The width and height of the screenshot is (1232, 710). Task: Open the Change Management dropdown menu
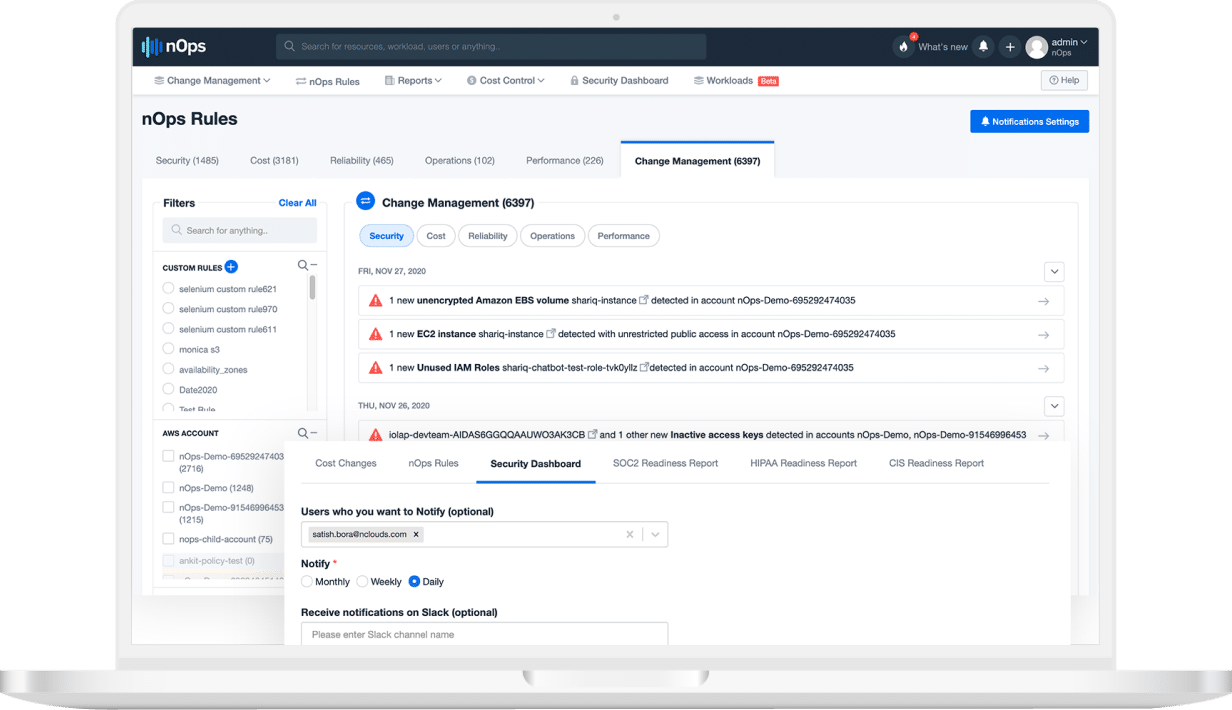pyautogui.click(x=212, y=80)
